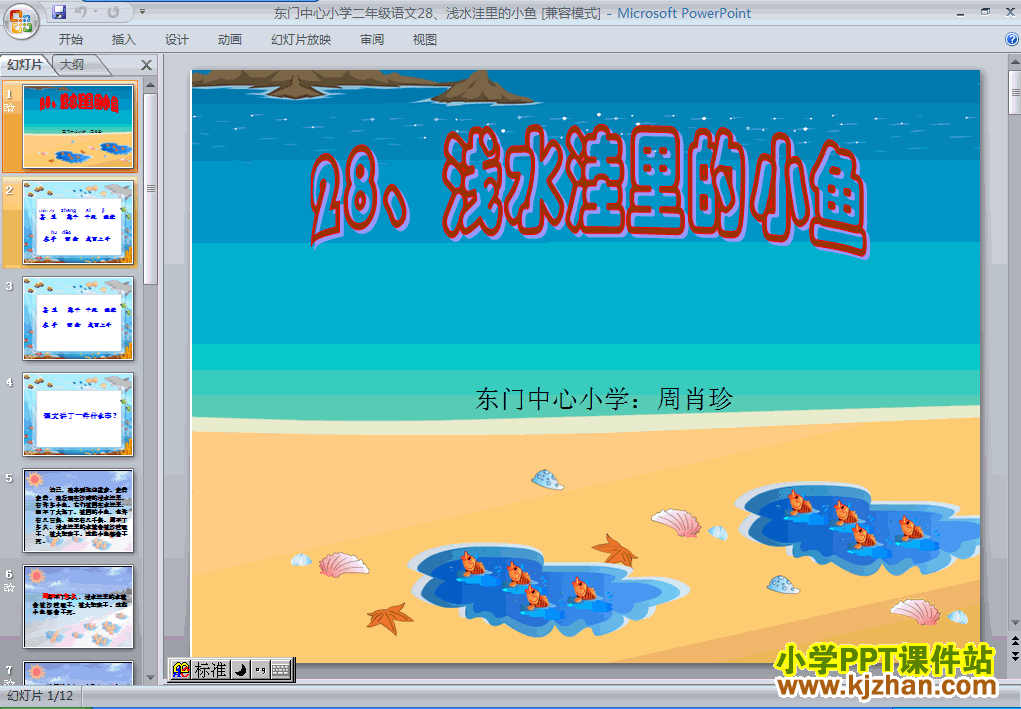Select slide 4 thumbnail with the question
The image size is (1021, 709).
[x=78, y=414]
